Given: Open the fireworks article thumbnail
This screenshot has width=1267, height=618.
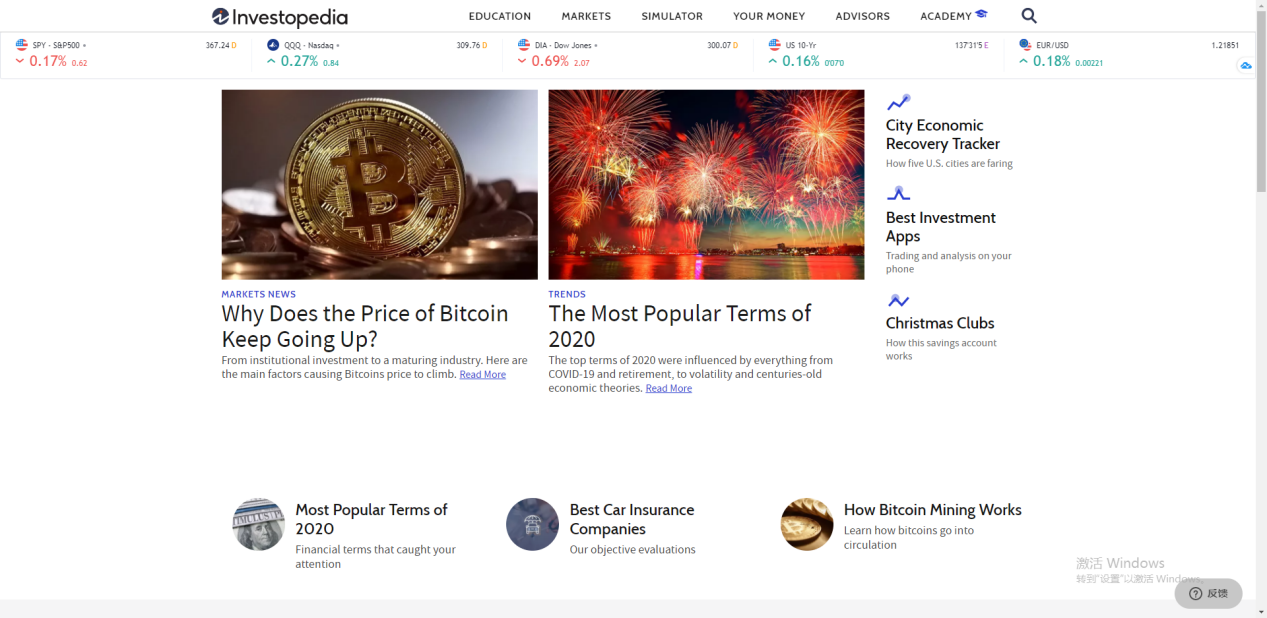Looking at the screenshot, I should pos(706,184).
